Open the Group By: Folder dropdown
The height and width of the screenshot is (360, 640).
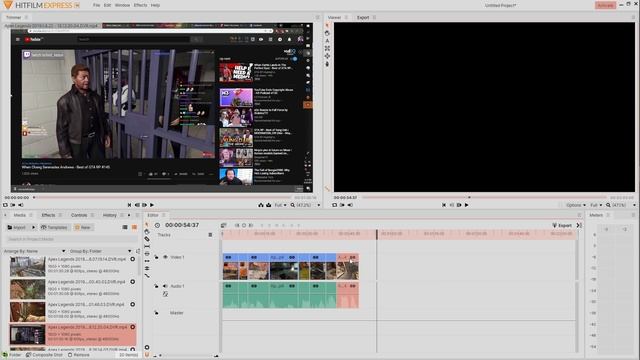point(100,251)
